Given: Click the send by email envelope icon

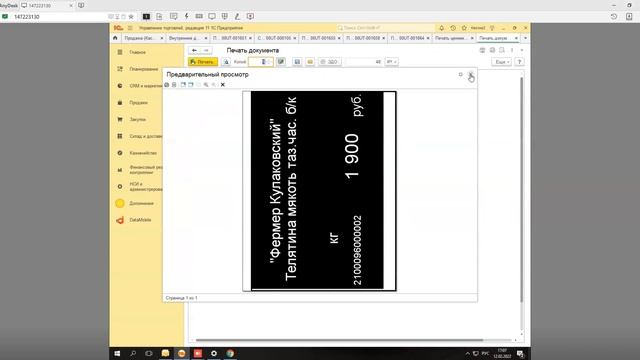Looking at the screenshot, I should click(x=310, y=62).
